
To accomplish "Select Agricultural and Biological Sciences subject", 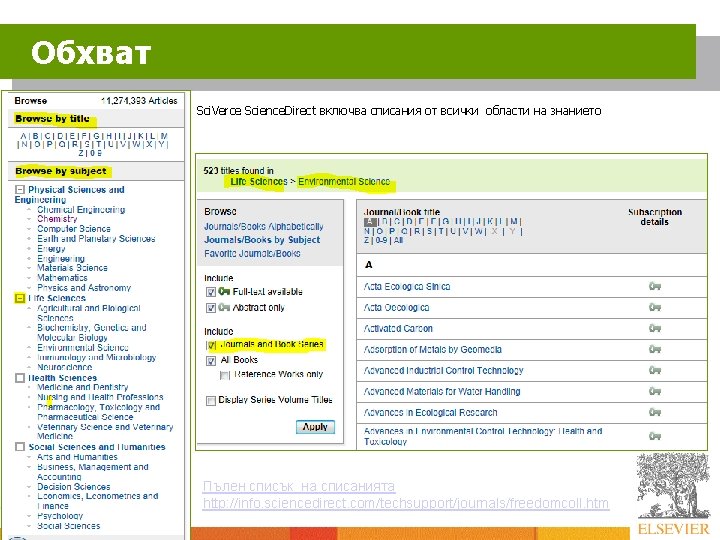I will [x=89, y=313].
